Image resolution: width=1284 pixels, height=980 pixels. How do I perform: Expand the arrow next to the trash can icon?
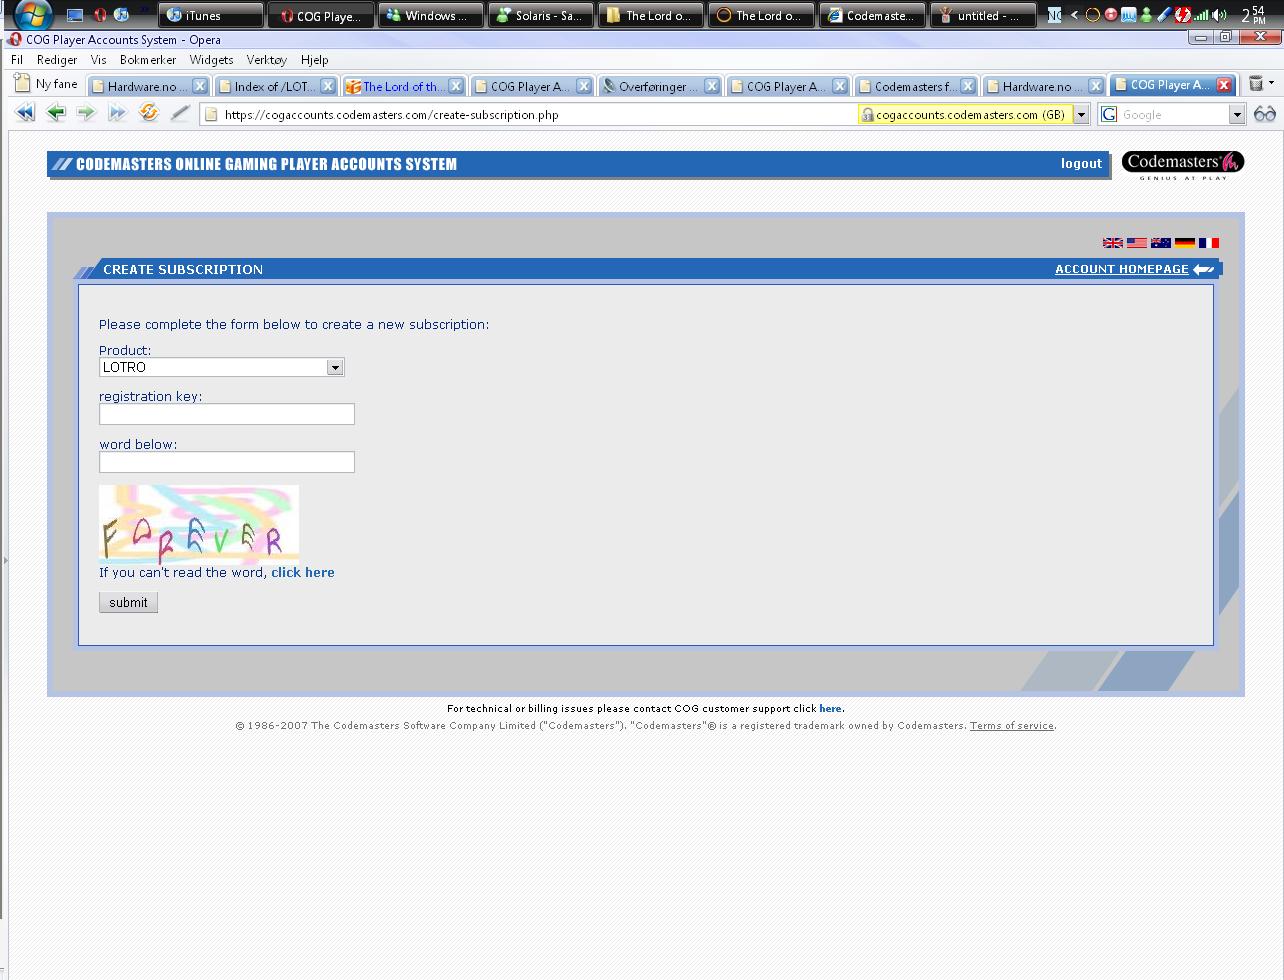coord(1271,84)
